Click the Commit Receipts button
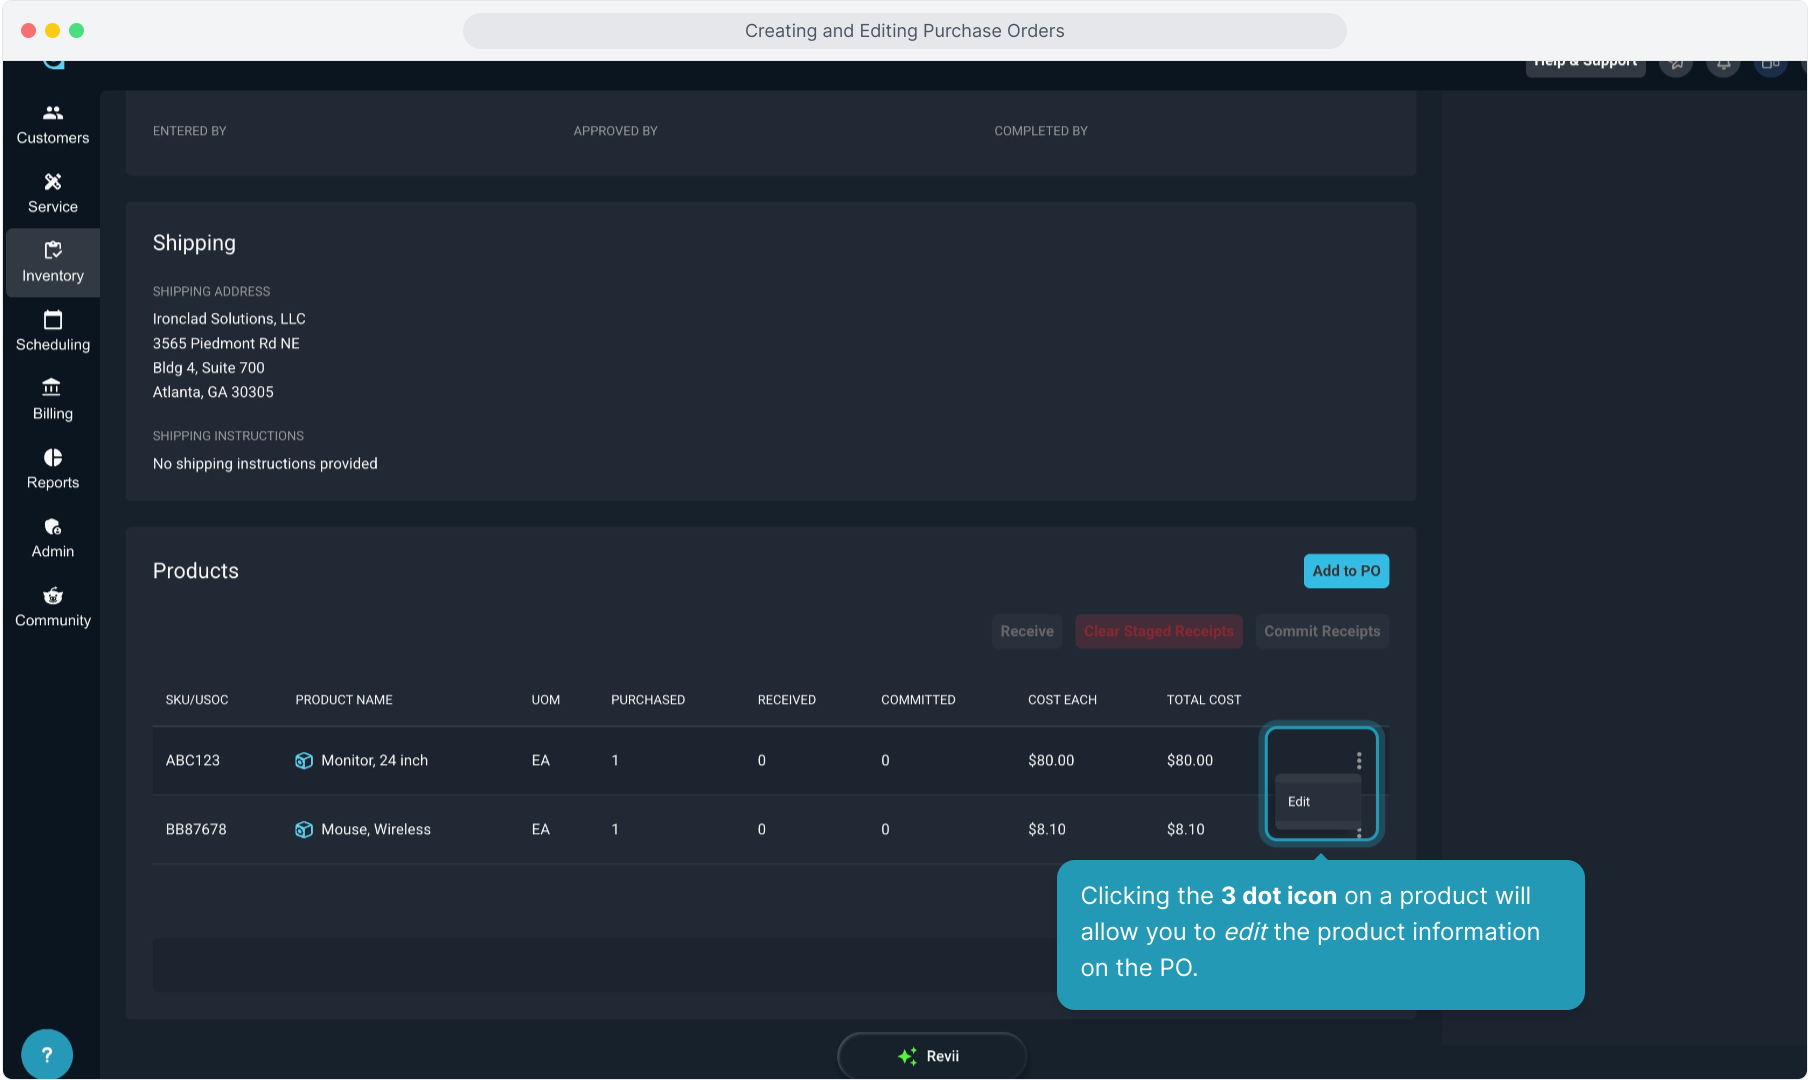 1321,631
